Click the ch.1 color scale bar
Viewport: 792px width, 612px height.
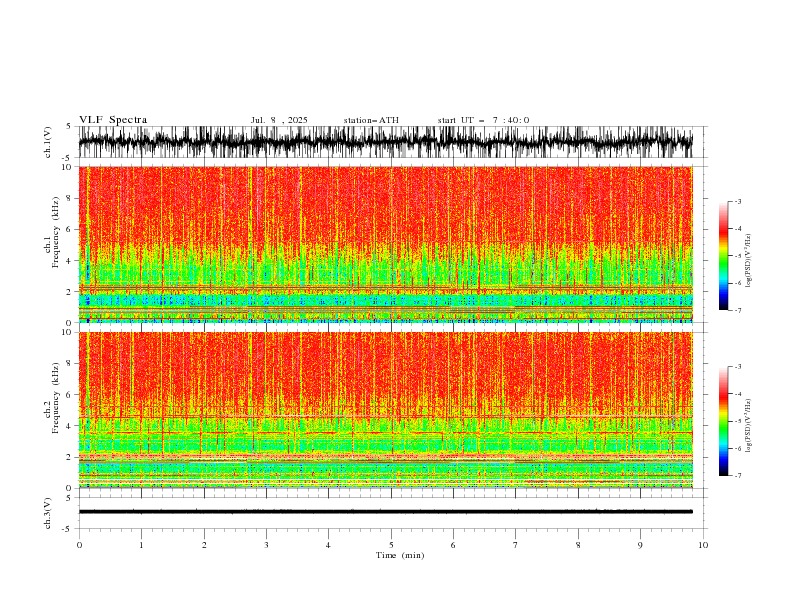(x=723, y=256)
